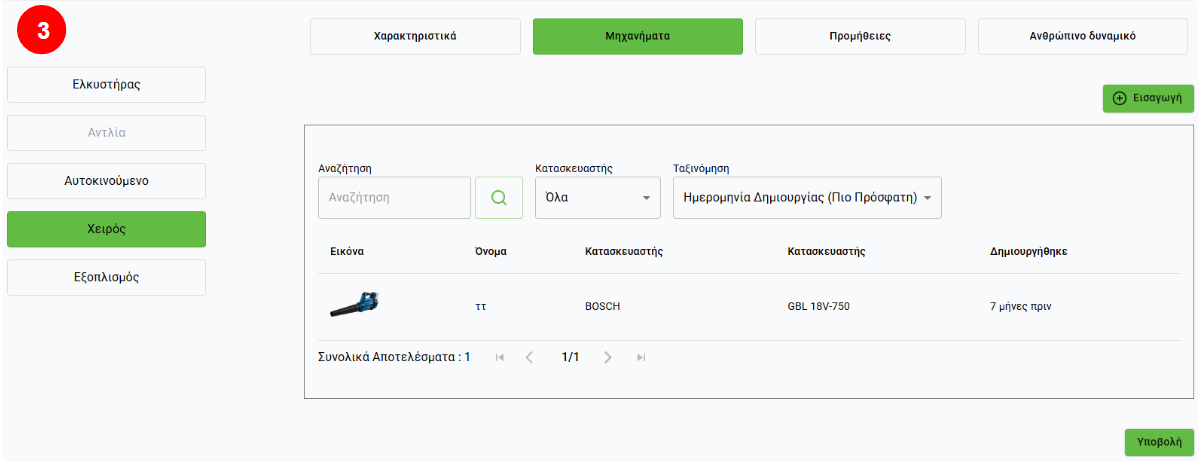Open the BOSCH leaf blower thumbnail
The width and height of the screenshot is (1199, 462).
click(x=354, y=306)
